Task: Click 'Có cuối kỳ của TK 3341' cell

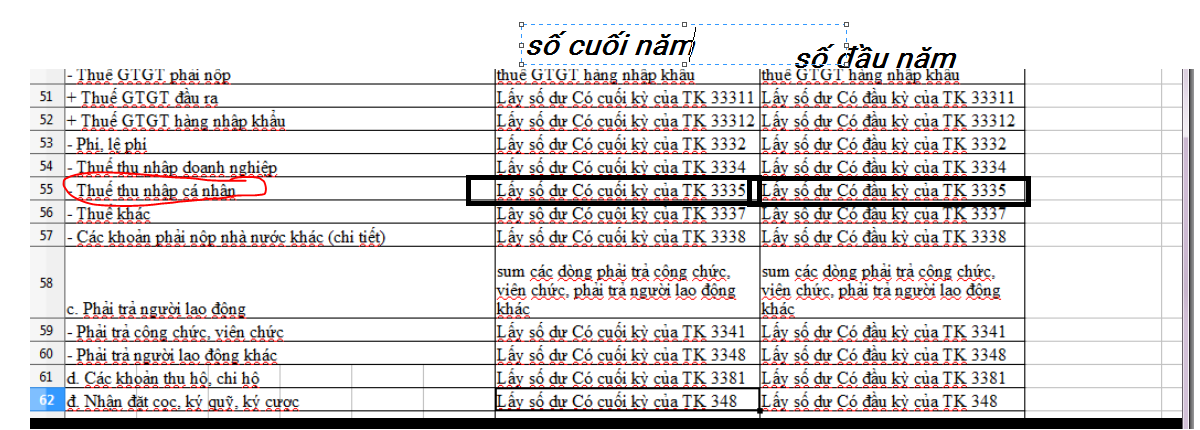Action: pos(627,331)
